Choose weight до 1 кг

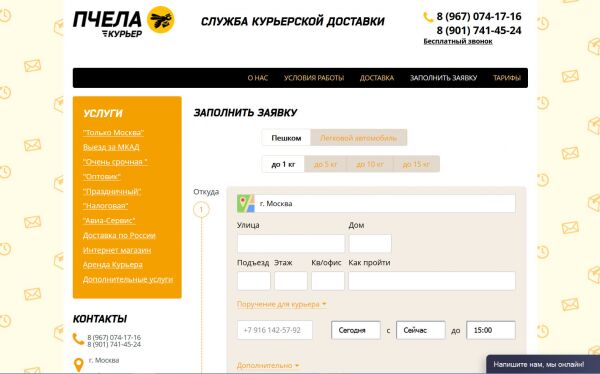[x=283, y=164]
